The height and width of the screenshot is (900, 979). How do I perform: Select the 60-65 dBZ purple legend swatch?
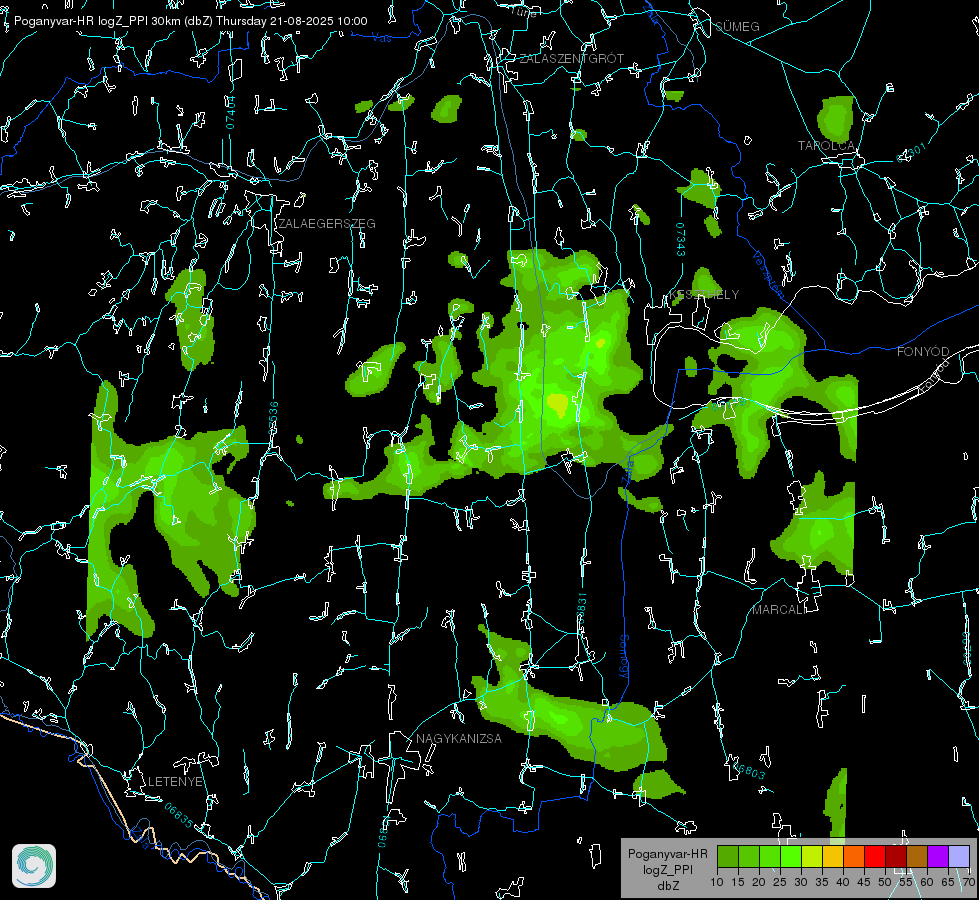point(938,856)
